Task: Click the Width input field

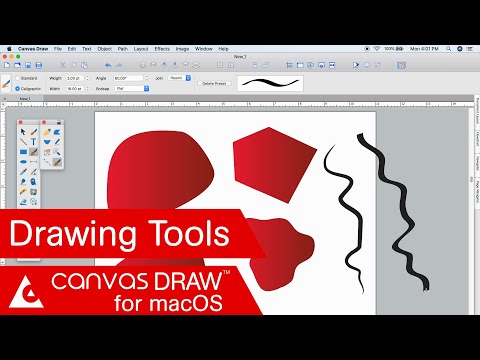Action: (75, 89)
